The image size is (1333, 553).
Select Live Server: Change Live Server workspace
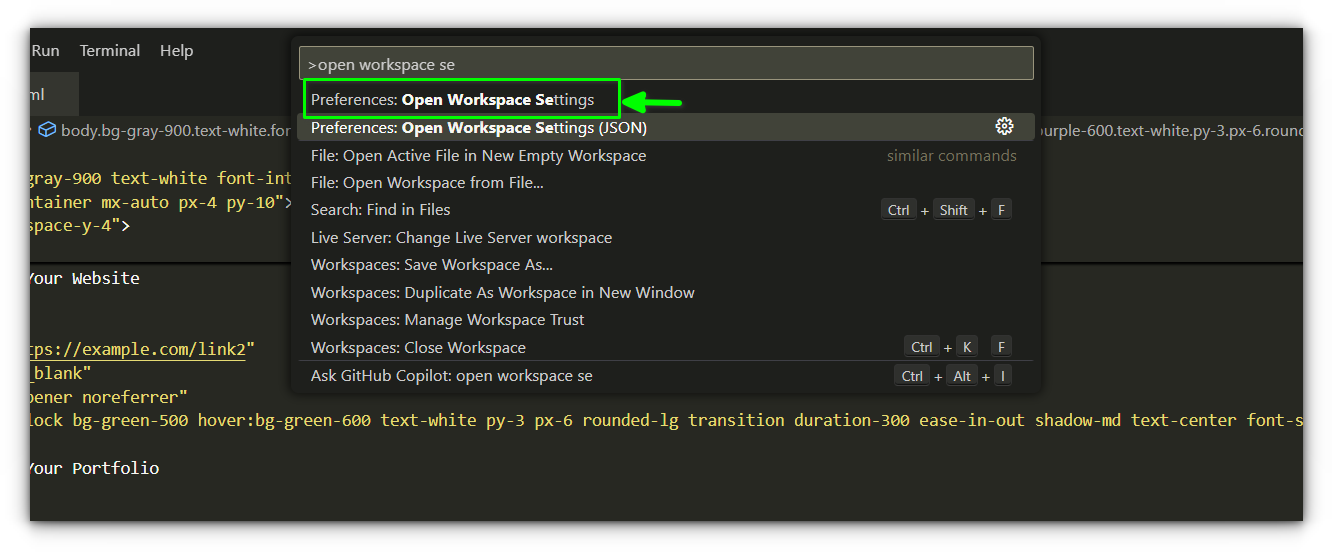[461, 238]
